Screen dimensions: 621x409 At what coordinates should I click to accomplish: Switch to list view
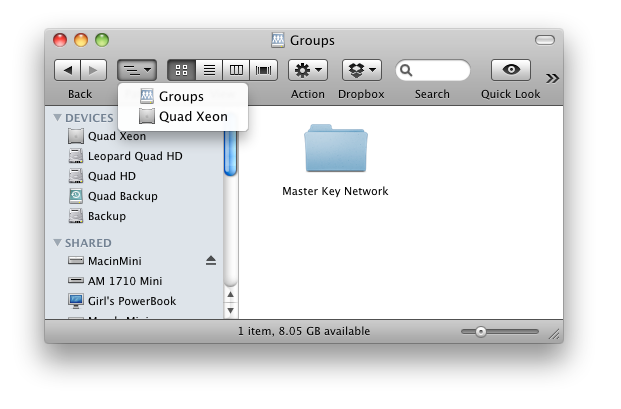209,70
